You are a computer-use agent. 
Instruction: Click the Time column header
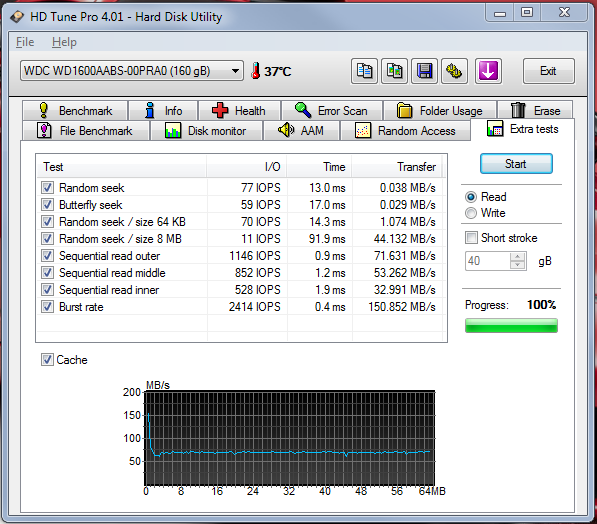click(319, 167)
